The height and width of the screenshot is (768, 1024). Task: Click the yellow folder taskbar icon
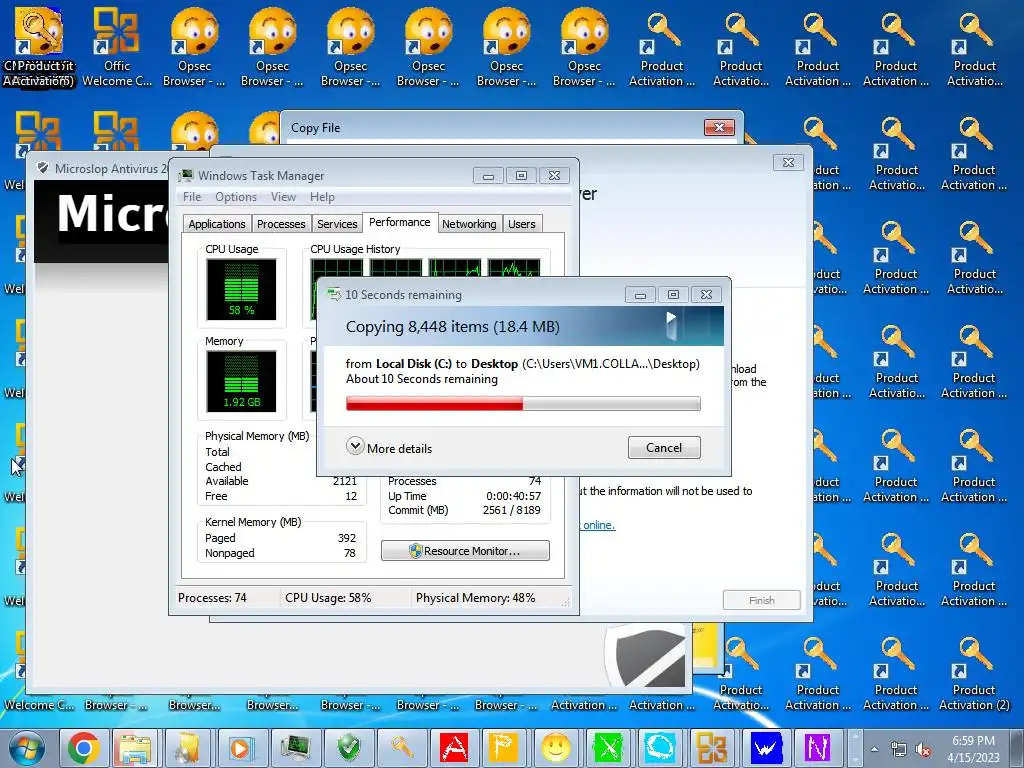187,748
